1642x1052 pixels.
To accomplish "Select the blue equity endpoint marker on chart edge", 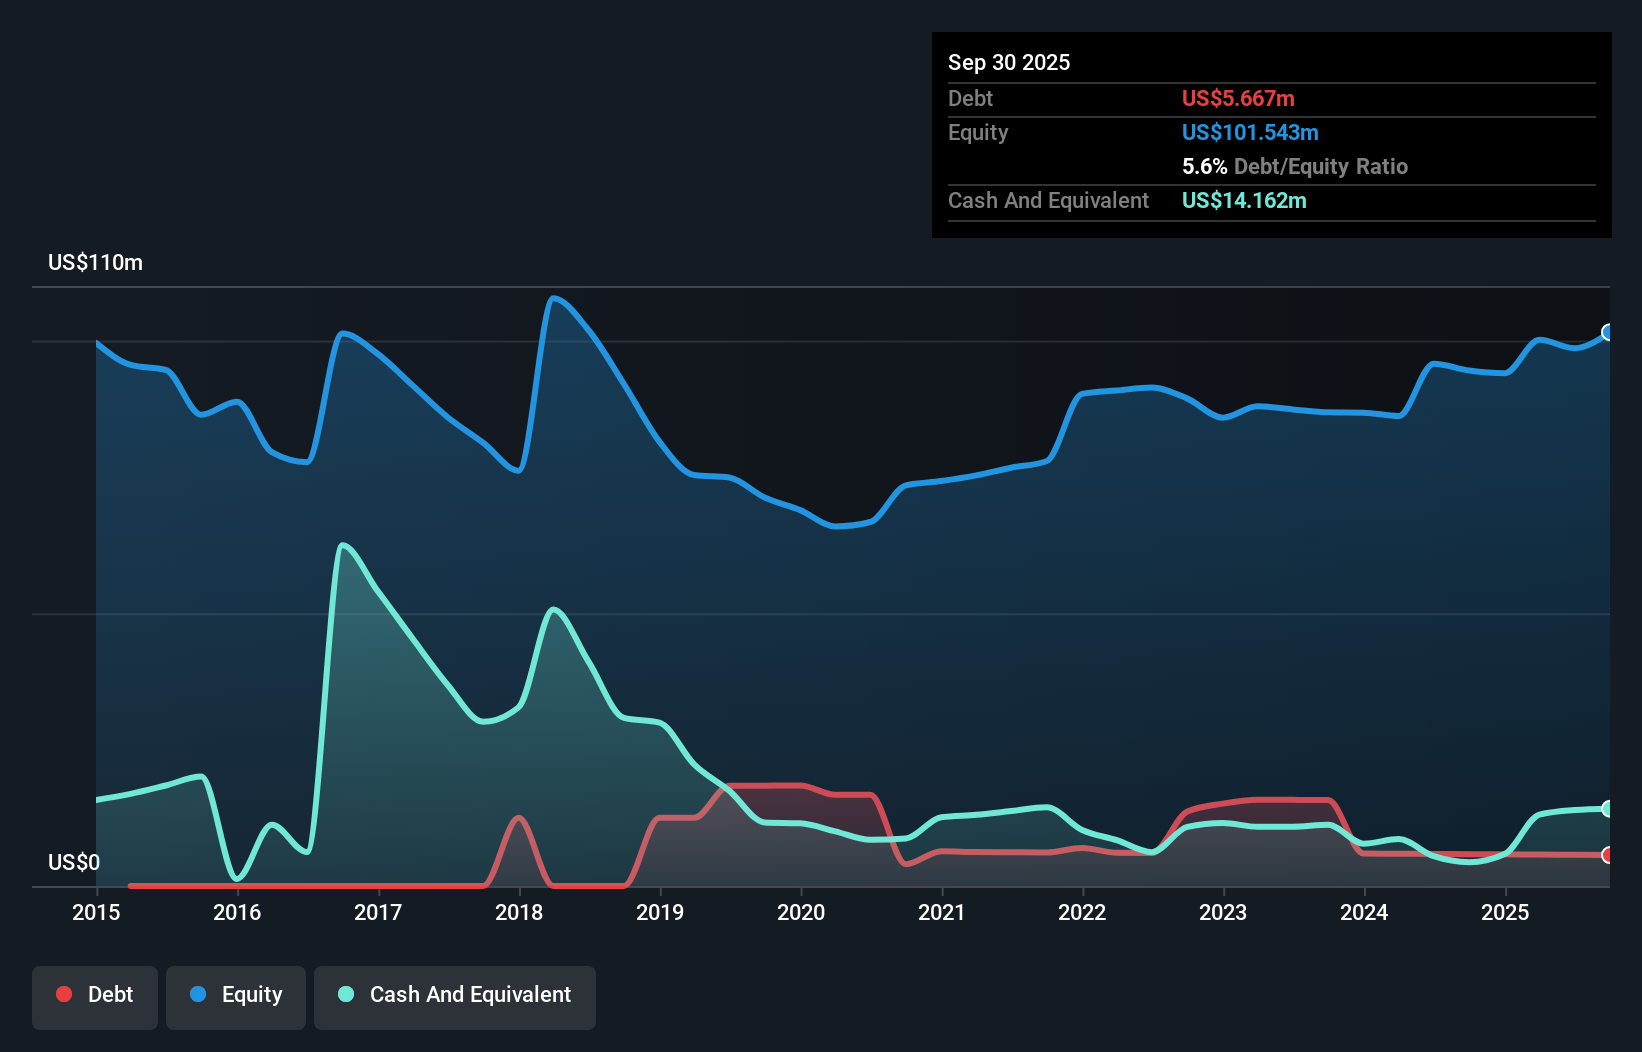I will point(1607,331).
